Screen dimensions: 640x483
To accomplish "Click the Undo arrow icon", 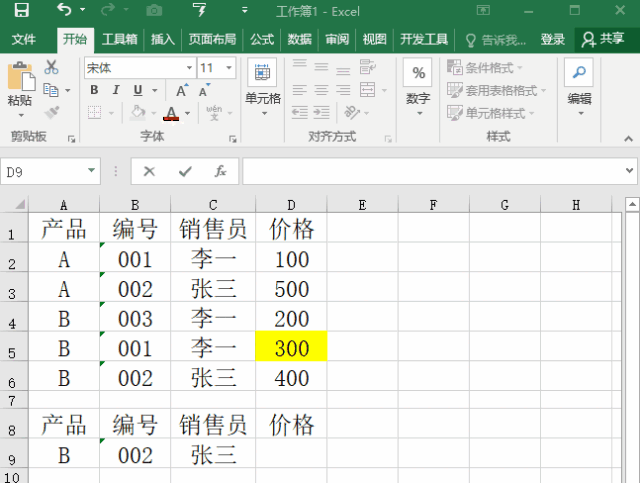I will [64, 10].
